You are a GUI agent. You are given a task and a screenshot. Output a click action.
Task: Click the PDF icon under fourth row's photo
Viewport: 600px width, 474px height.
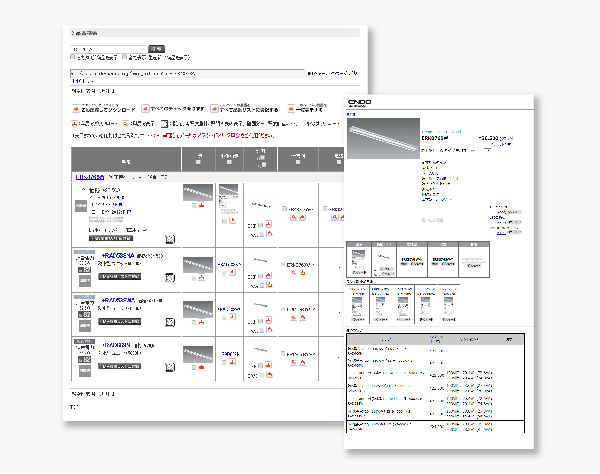(x=203, y=365)
